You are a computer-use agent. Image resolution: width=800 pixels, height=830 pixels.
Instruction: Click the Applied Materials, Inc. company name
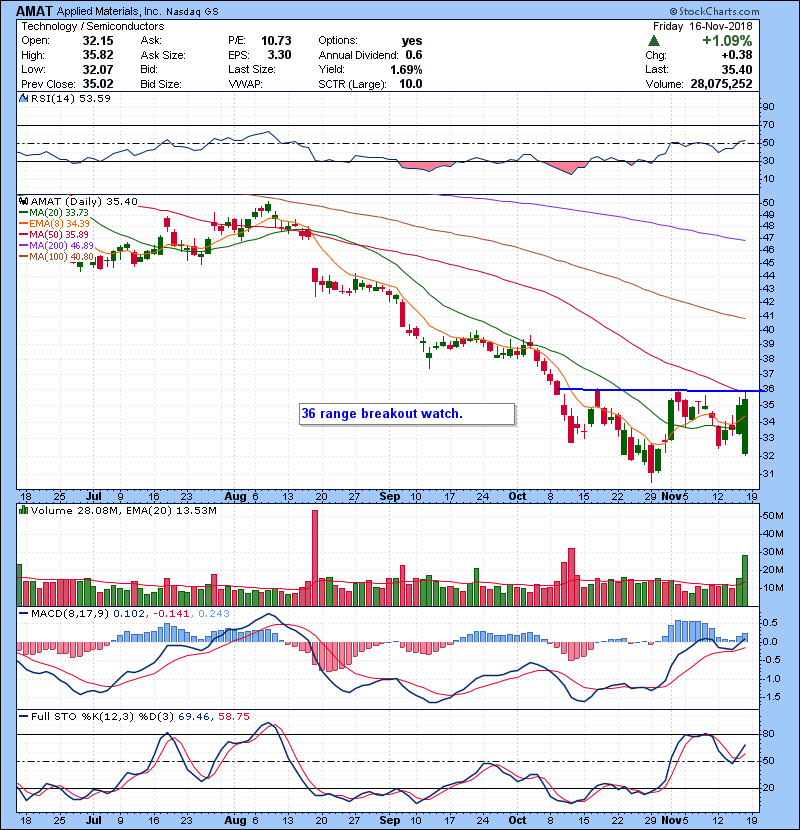coord(109,12)
